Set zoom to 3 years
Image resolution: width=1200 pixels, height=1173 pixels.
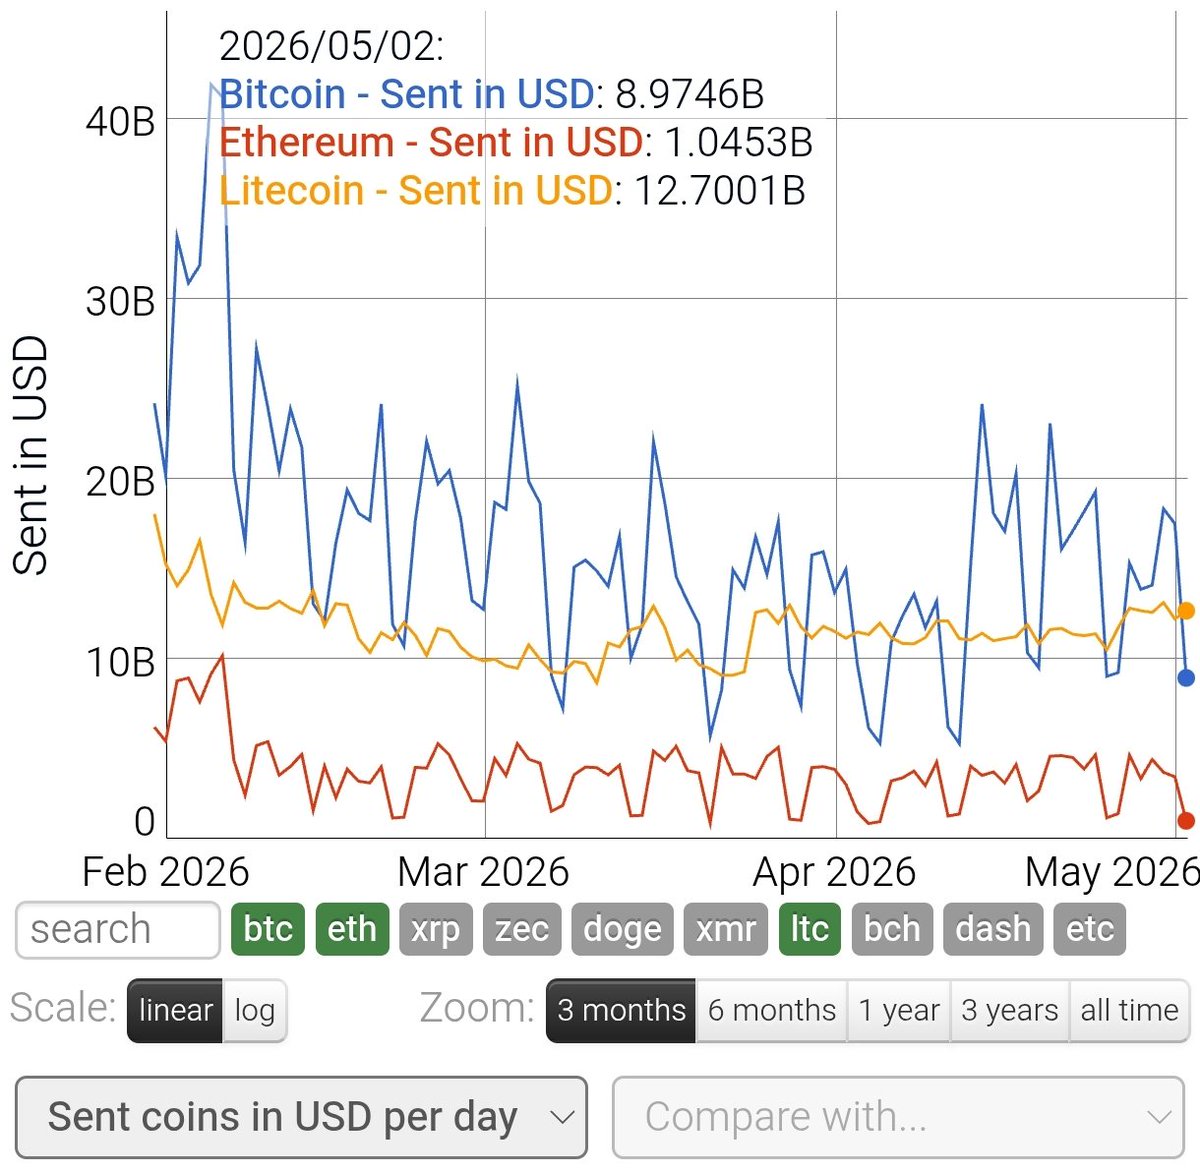coord(1010,1010)
